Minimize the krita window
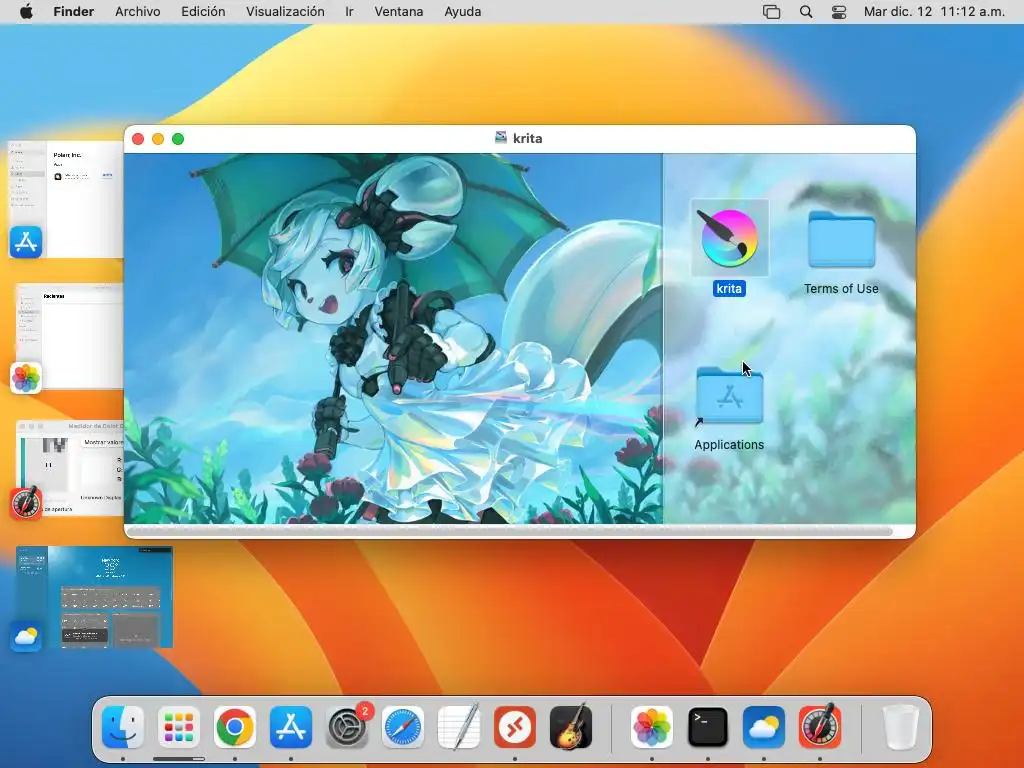1024x768 pixels. 158,139
